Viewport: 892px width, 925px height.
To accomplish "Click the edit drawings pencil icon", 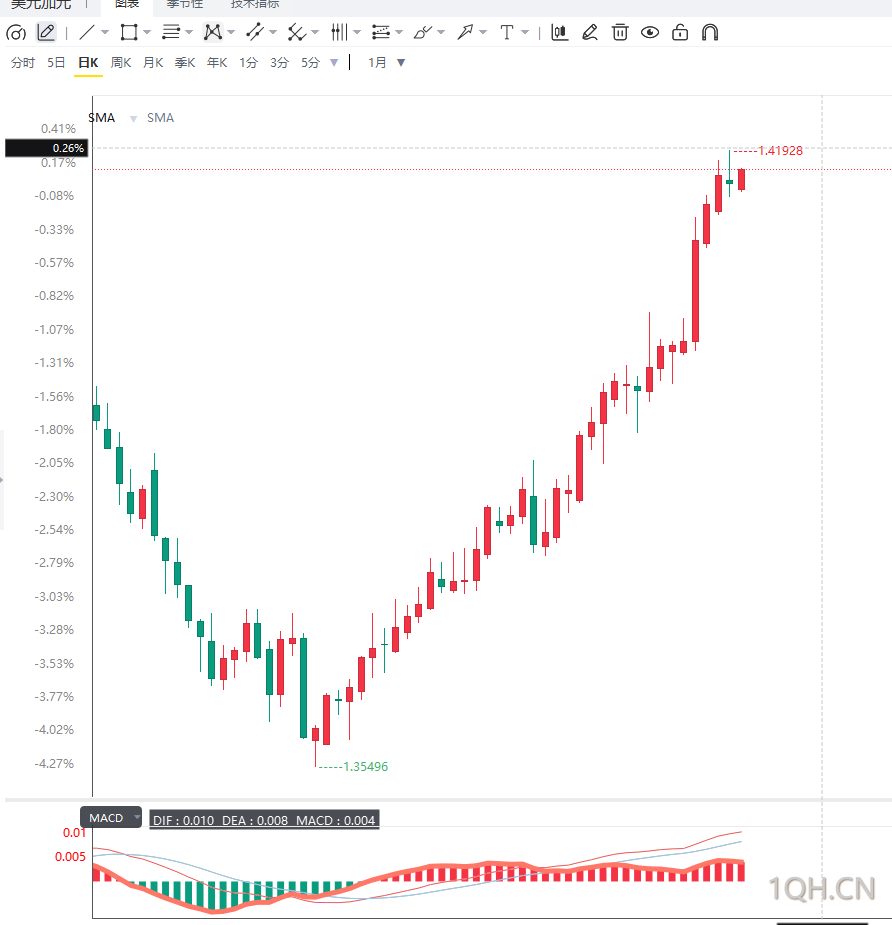I will 590,32.
